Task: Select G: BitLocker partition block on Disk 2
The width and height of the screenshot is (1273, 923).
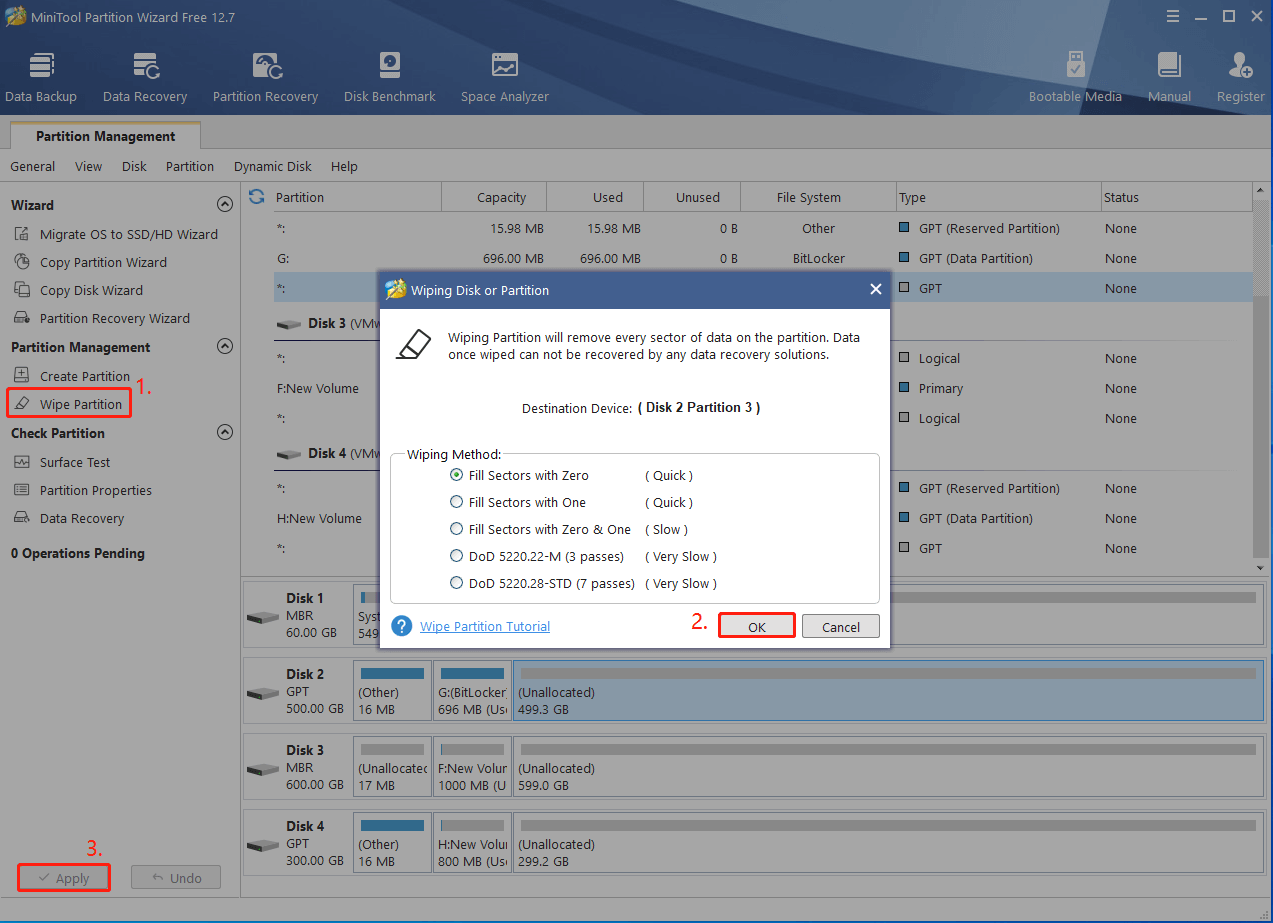Action: coord(472,692)
